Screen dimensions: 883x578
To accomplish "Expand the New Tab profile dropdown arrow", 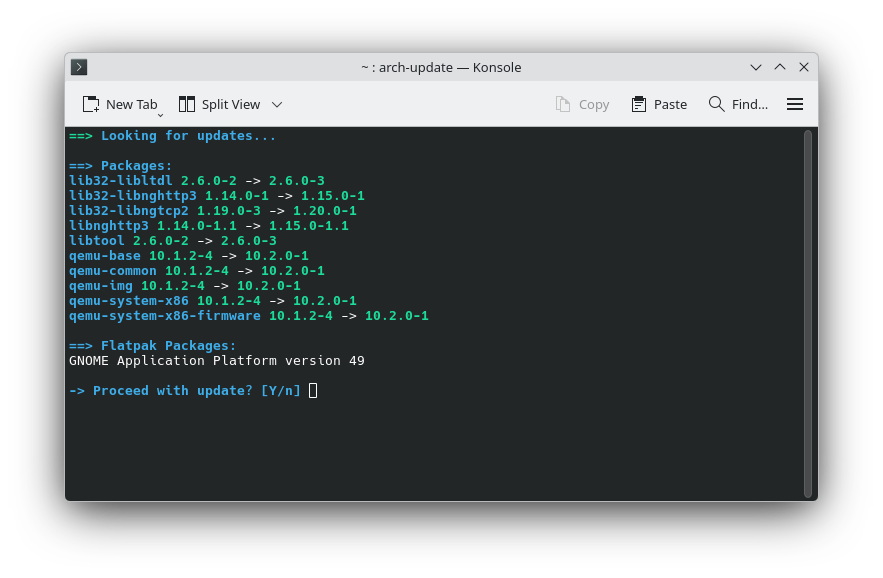I will coord(160,114).
